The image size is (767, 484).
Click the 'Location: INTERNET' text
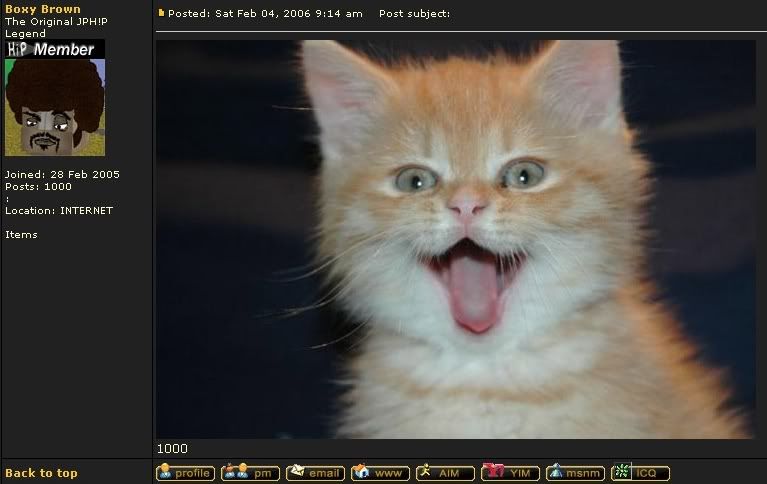coord(59,210)
